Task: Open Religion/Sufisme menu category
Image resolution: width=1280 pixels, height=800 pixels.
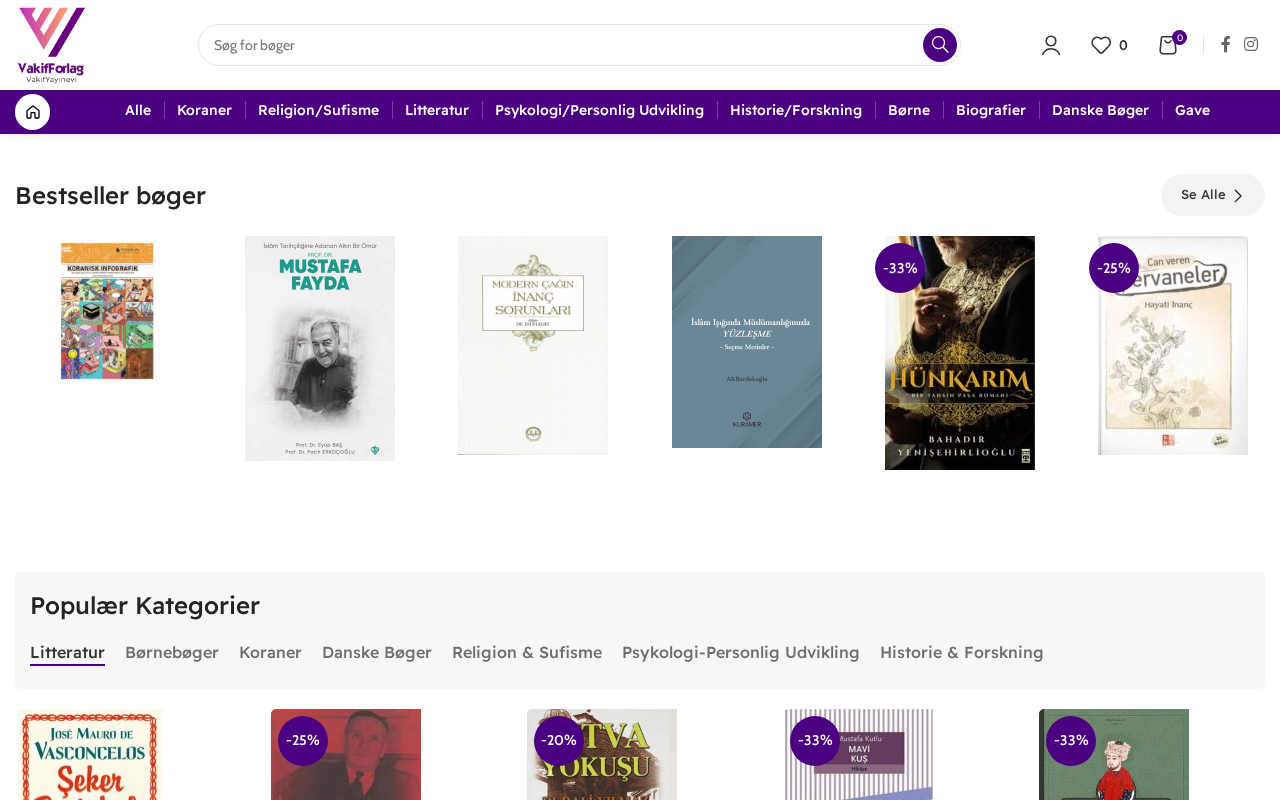Action: pos(318,110)
